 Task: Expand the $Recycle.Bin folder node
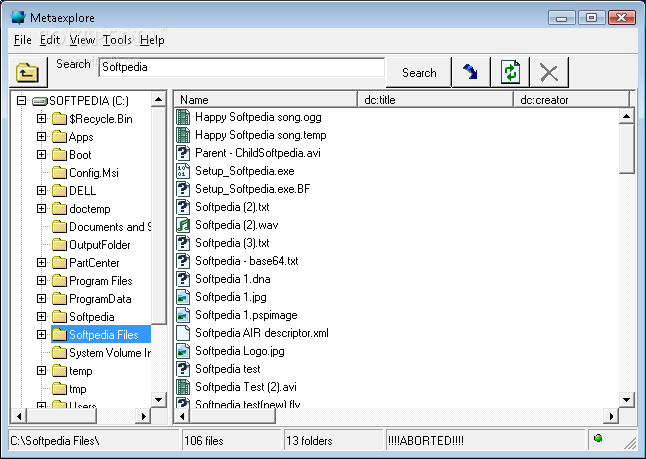click(41, 119)
